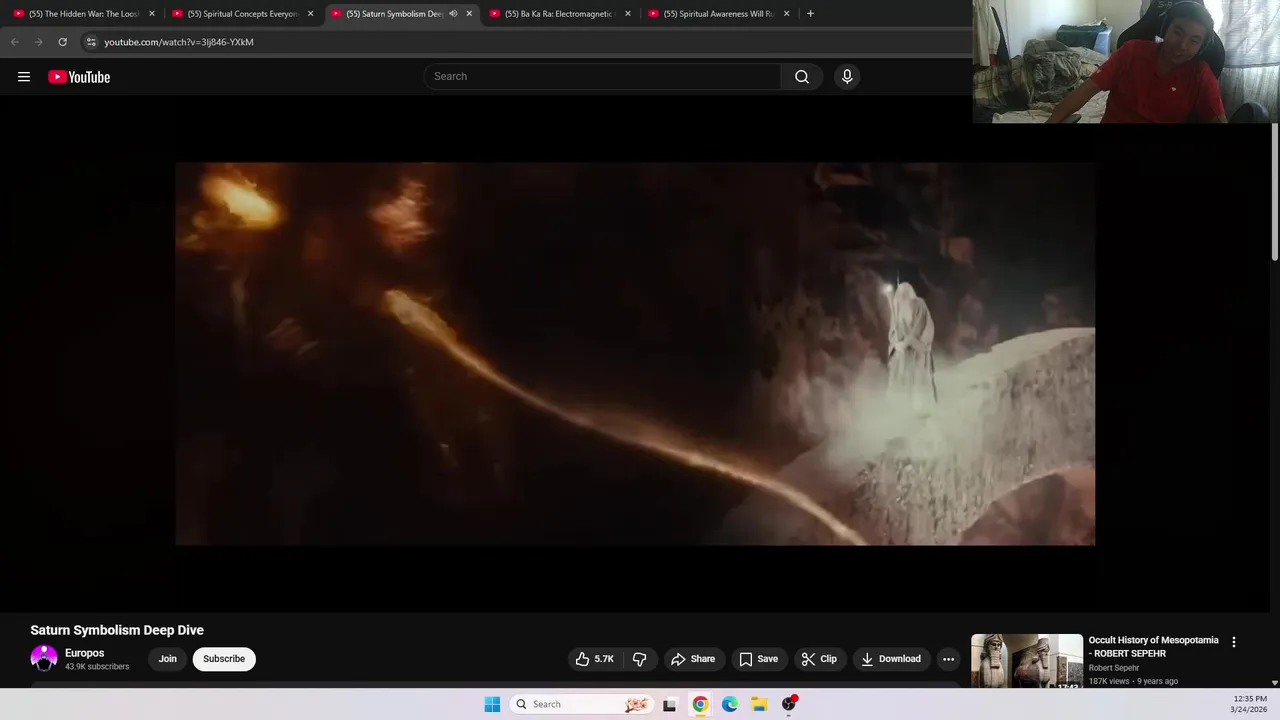The width and height of the screenshot is (1280, 720).
Task: Open the Windows Start menu
Action: (x=492, y=704)
